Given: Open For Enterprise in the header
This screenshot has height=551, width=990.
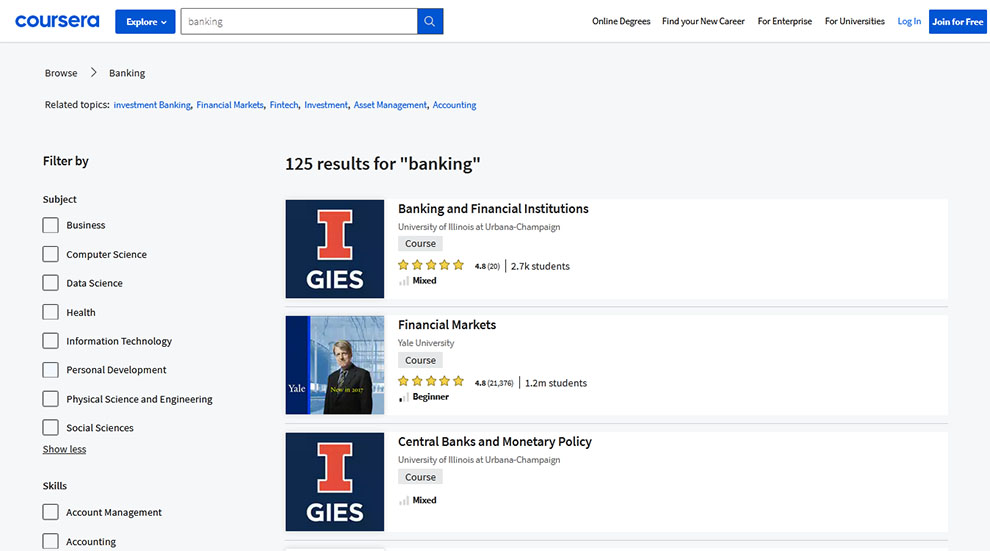Looking at the screenshot, I should 785,21.
